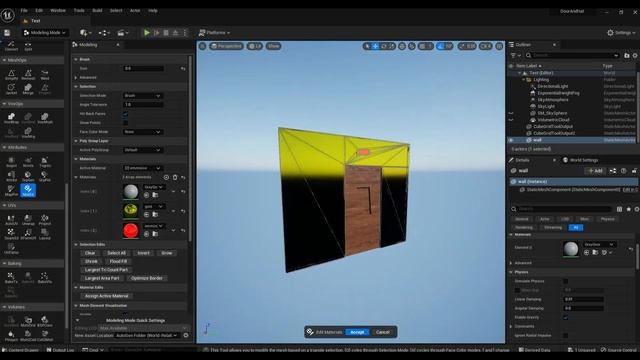This screenshot has height=360, width=640.
Task: Select the Weld tool
Action: [45, 75]
